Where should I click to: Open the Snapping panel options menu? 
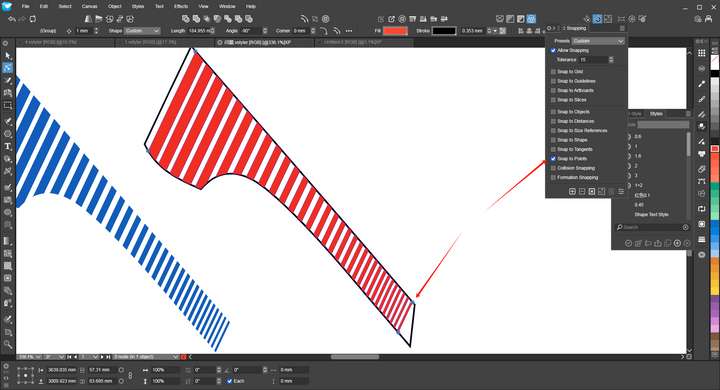tap(622, 28)
